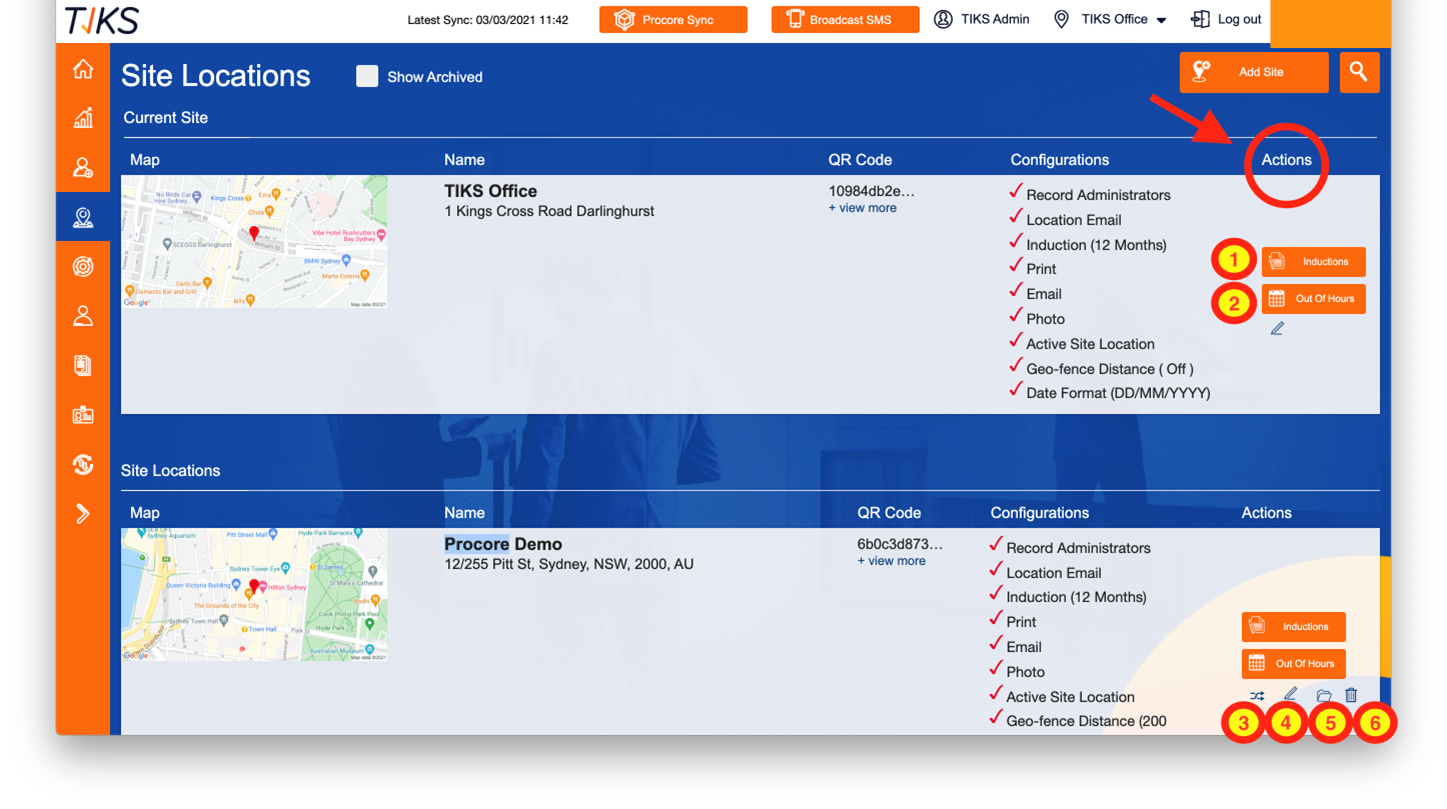Viewport: 1447px width, 809px height.
Task: Click the trash delete icon for Procore Demo
Action: [1351, 695]
